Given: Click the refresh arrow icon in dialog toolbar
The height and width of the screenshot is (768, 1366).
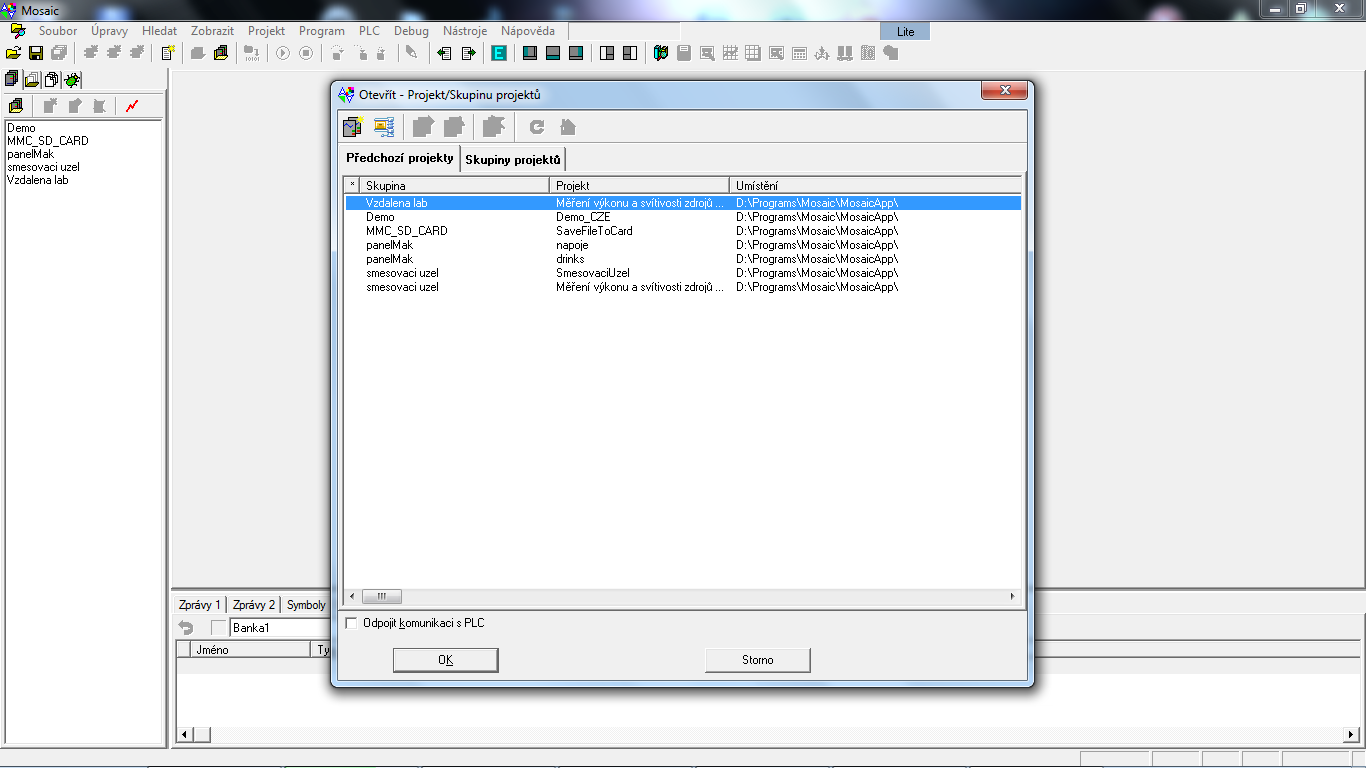Looking at the screenshot, I should coord(537,127).
